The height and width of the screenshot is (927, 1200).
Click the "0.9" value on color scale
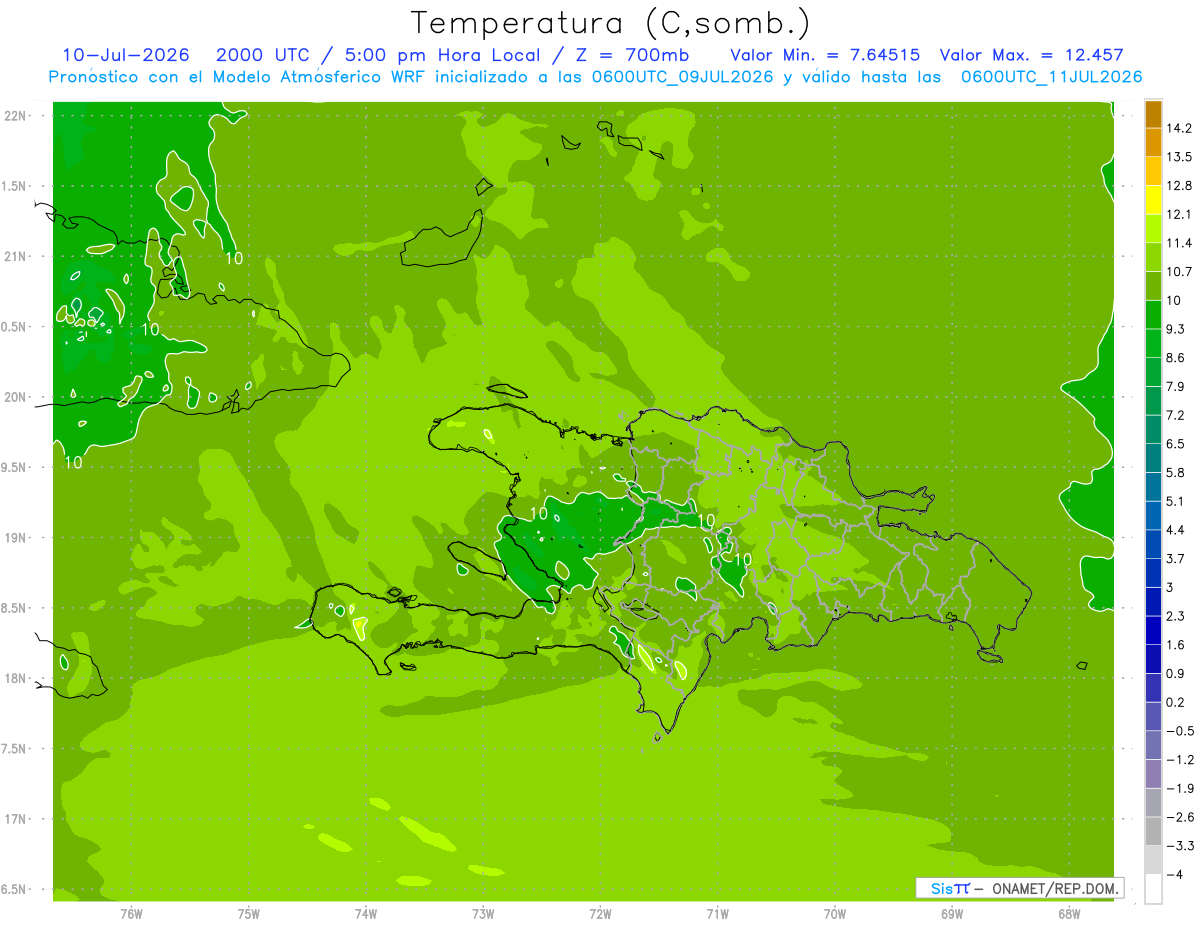tap(1176, 673)
